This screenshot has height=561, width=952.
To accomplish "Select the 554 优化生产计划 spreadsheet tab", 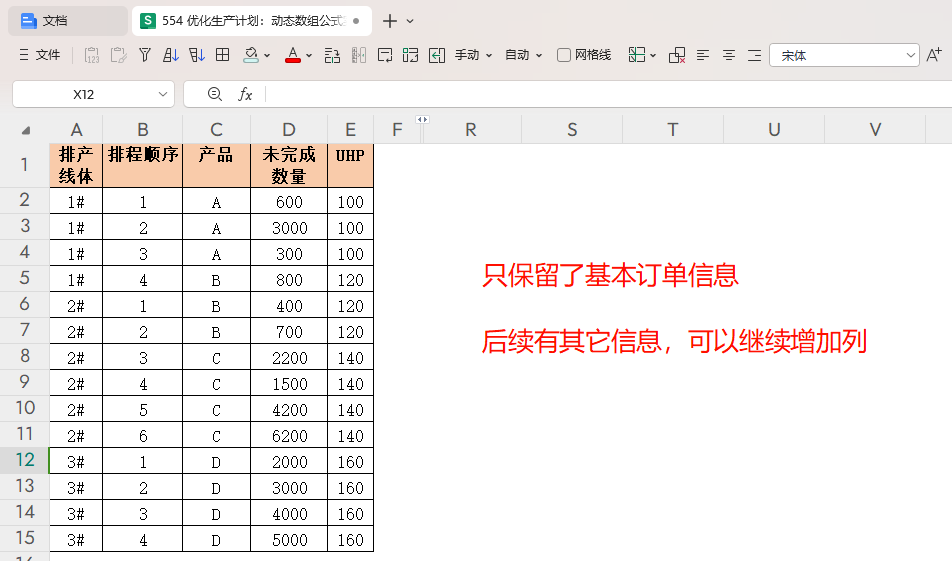I will [251, 21].
